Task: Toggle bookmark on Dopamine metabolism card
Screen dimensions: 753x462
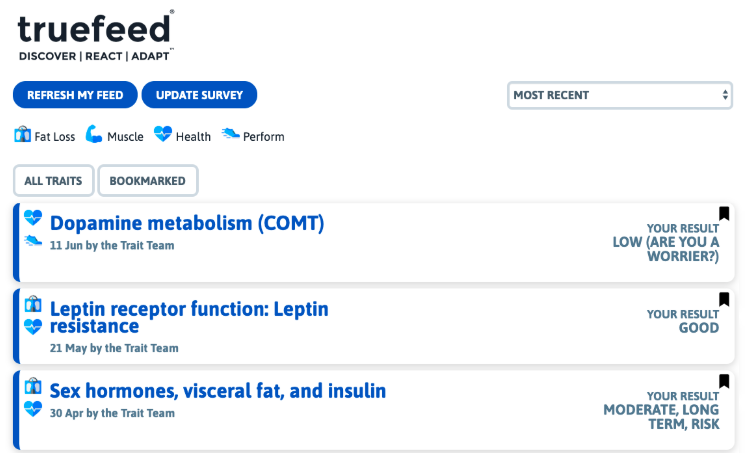Action: (724, 213)
